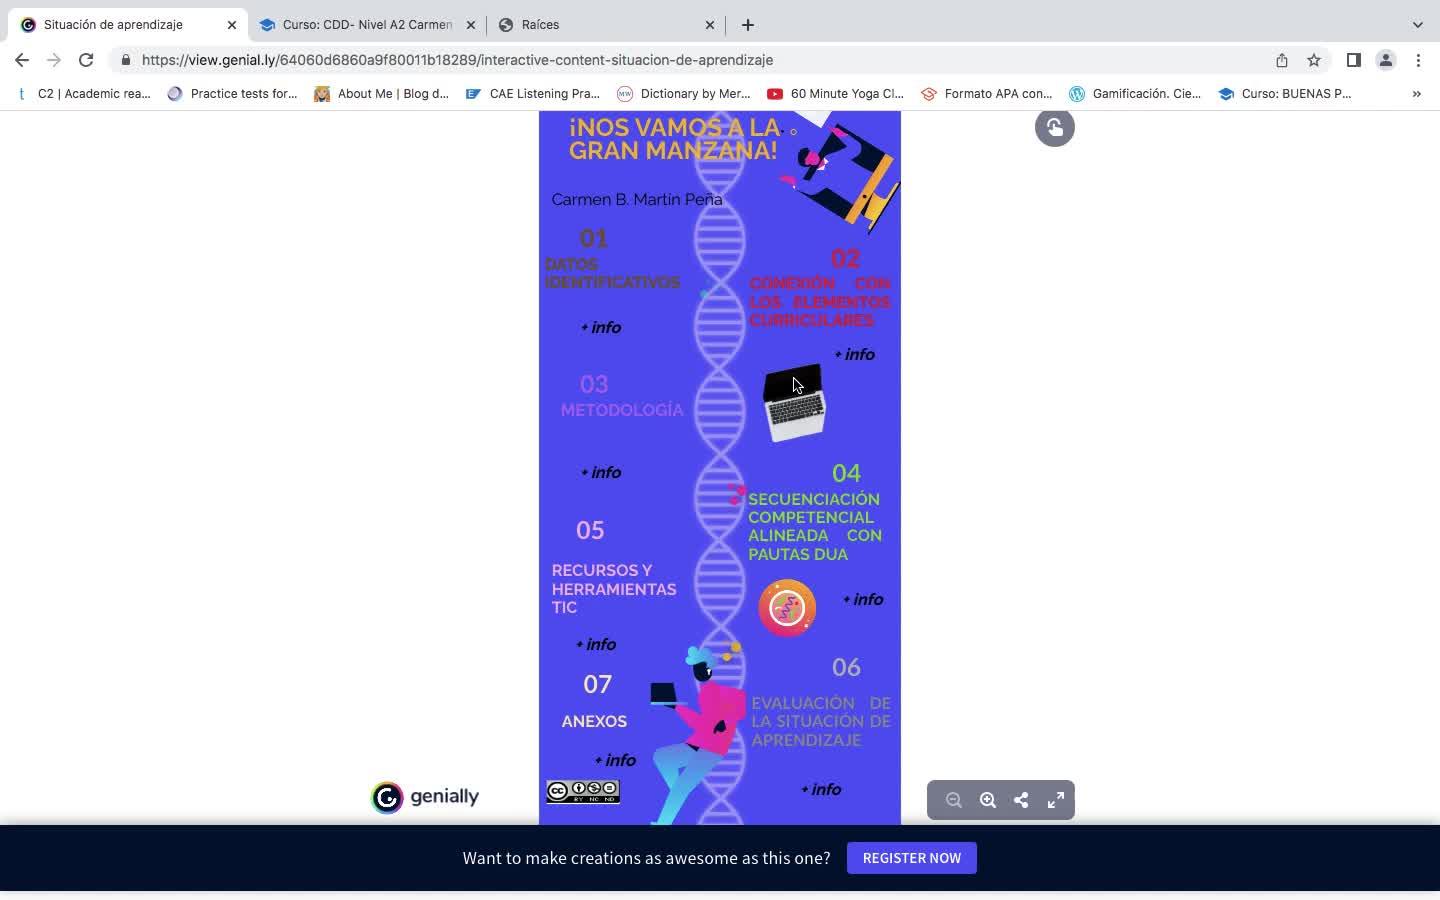Open the 60 Minute Yoga Cl... bookmark
The width and height of the screenshot is (1440, 900).
[835, 94]
